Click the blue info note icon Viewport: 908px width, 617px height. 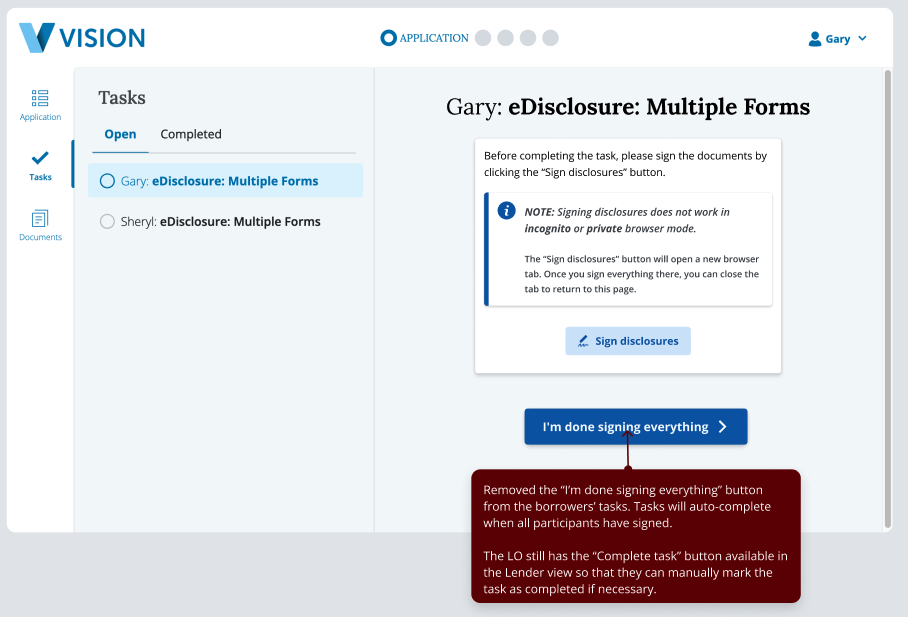(507, 211)
